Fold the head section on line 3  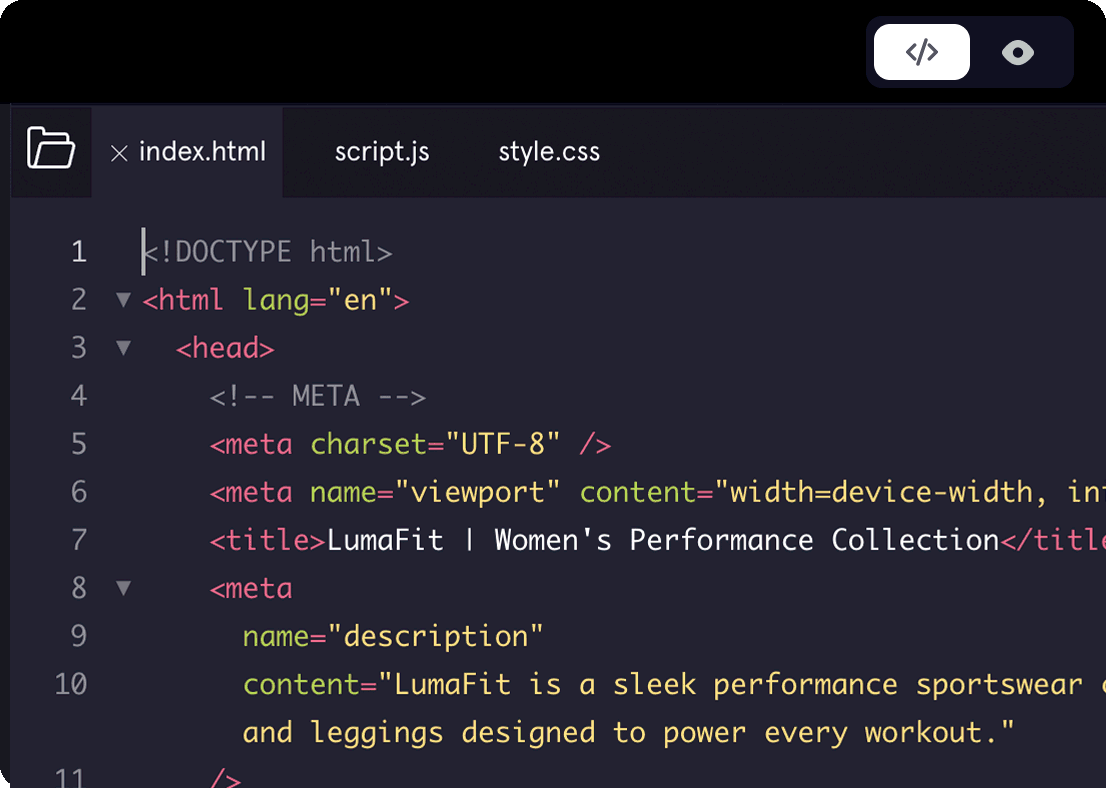click(x=123, y=347)
